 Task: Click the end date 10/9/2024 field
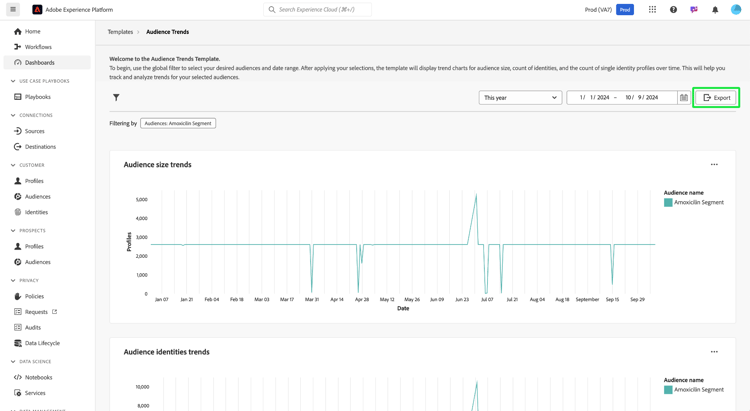click(642, 98)
